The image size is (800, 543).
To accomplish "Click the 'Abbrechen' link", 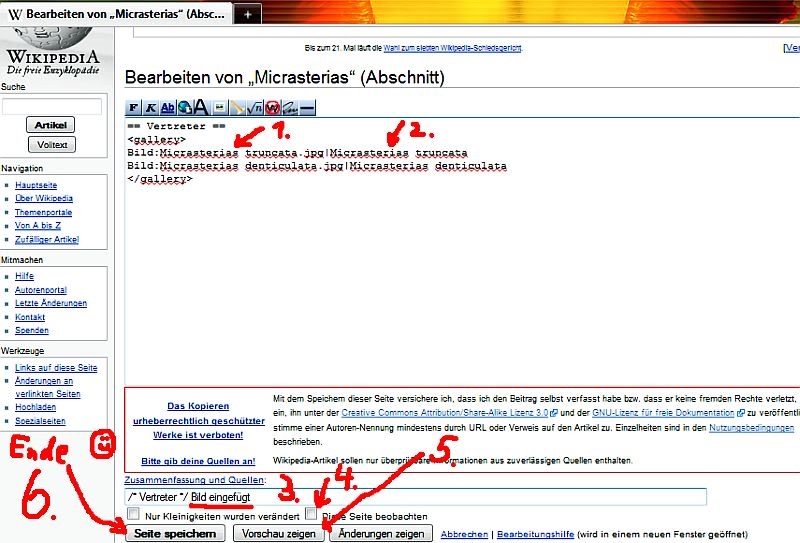I will (464, 534).
